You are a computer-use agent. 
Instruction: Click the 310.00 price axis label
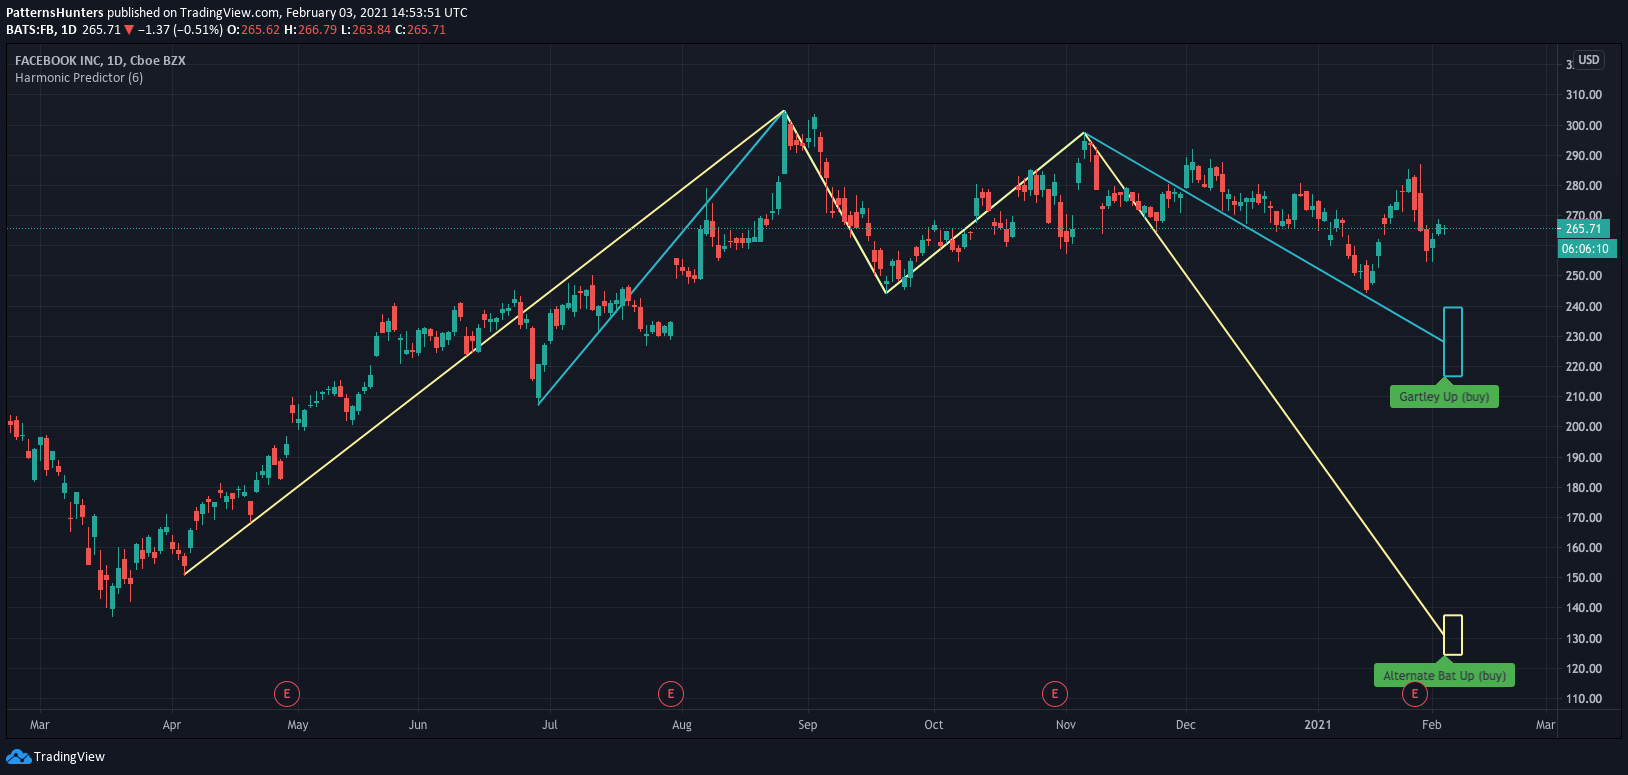click(x=1584, y=95)
